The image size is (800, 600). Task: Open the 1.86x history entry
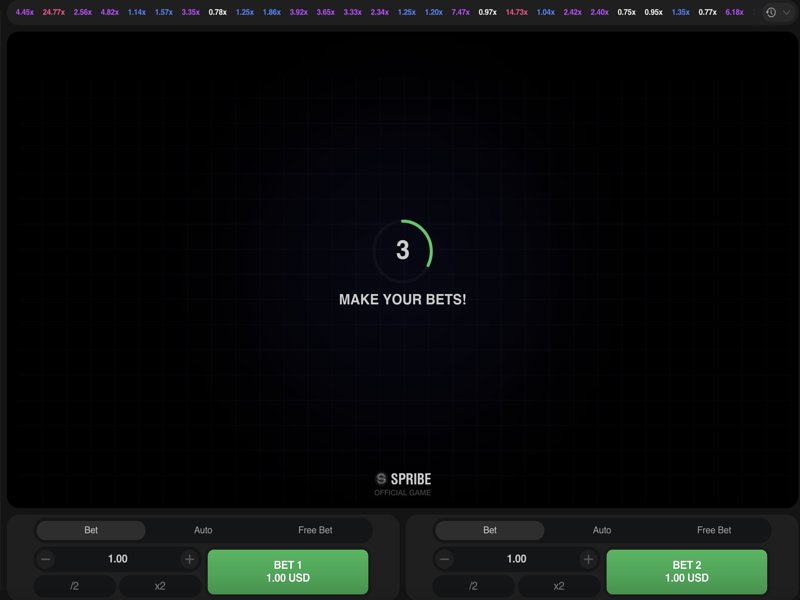272,12
